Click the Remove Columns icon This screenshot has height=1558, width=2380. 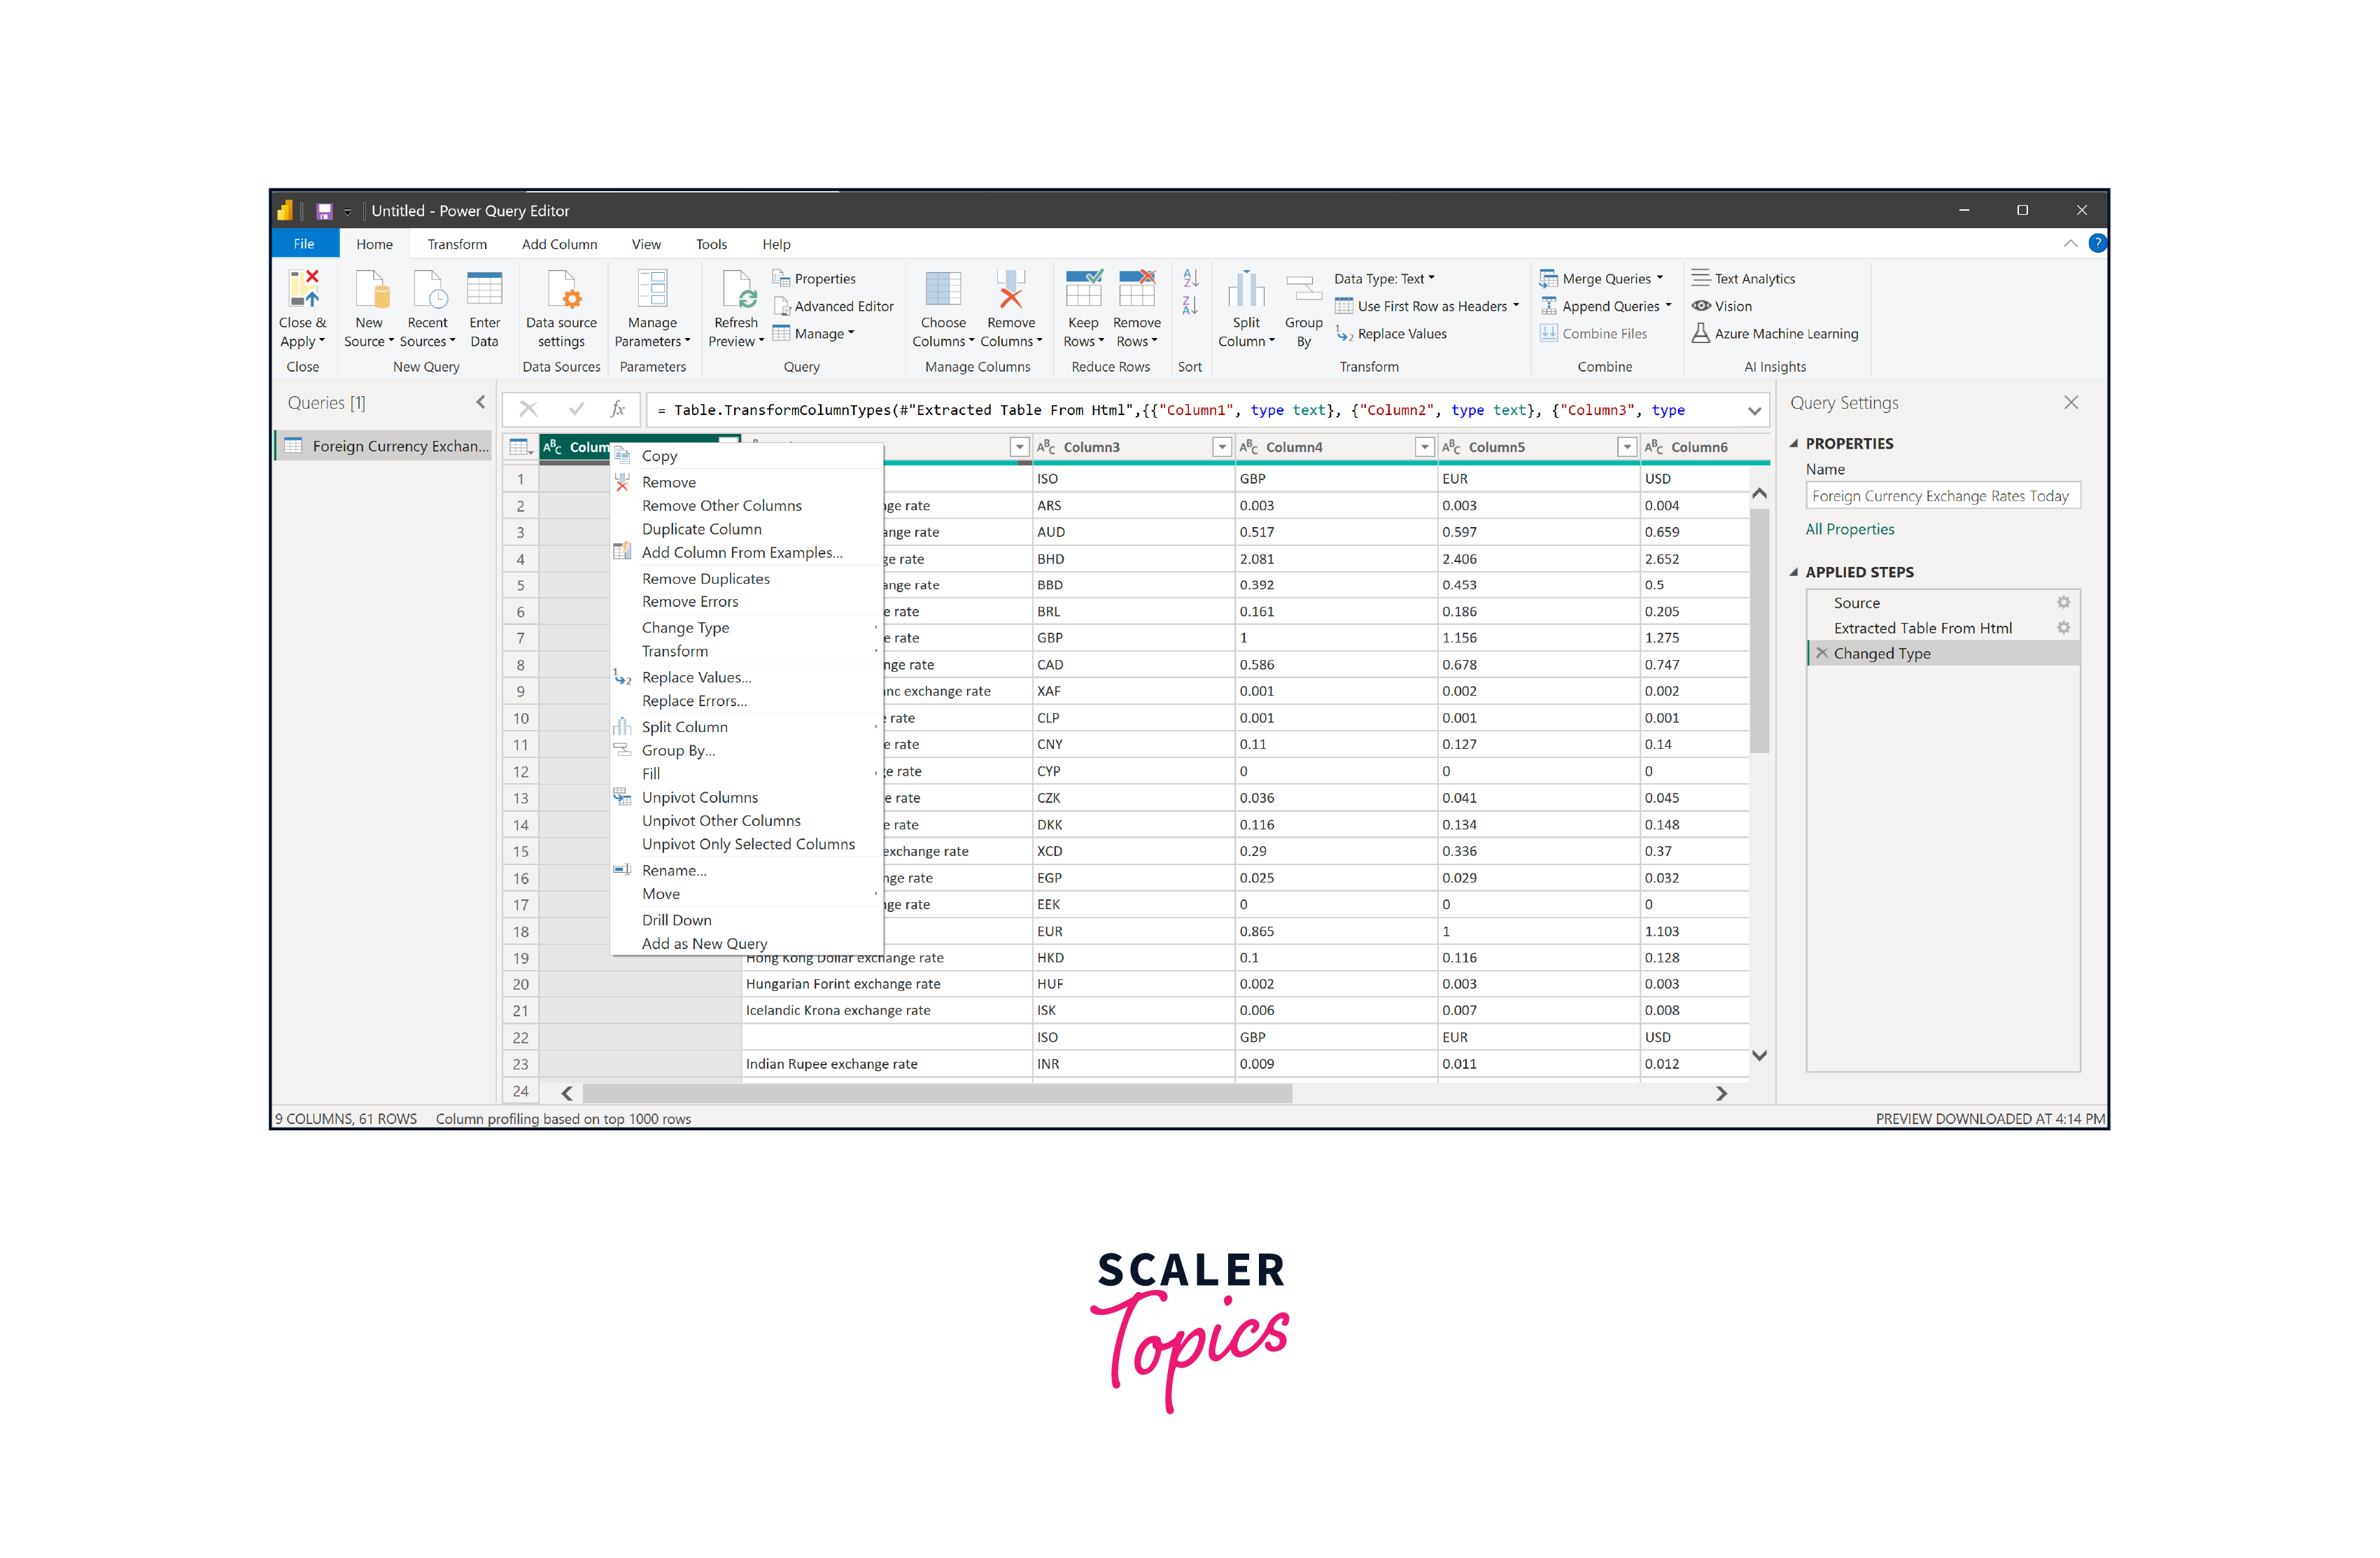point(1011,290)
